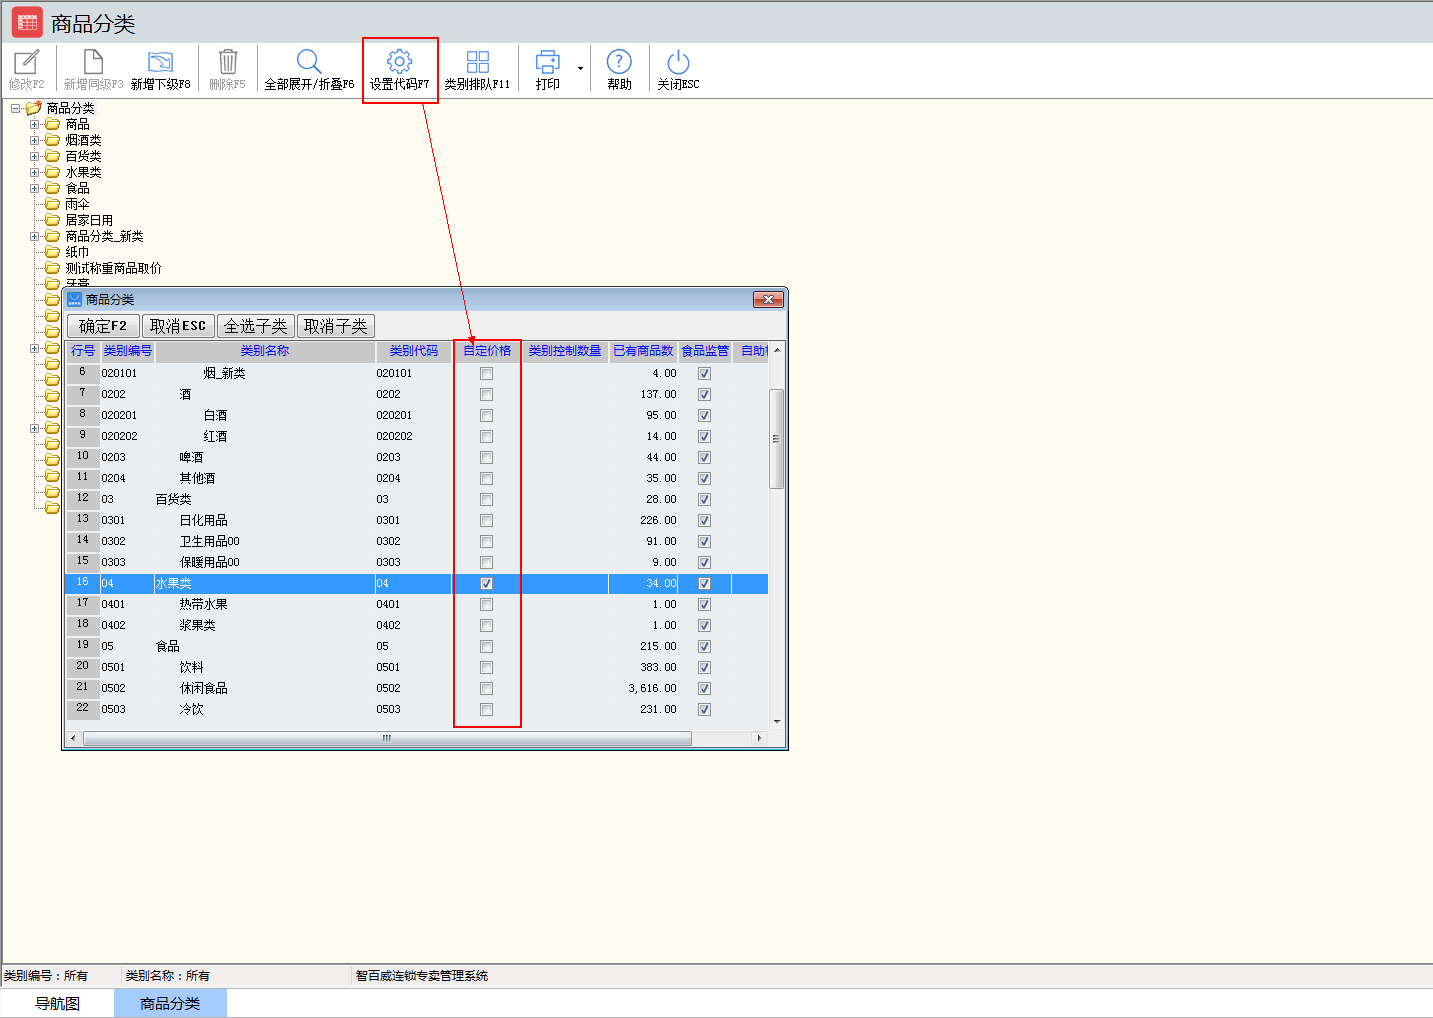Switch to the 导航图 tab
1433x1018 pixels.
[x=57, y=1003]
